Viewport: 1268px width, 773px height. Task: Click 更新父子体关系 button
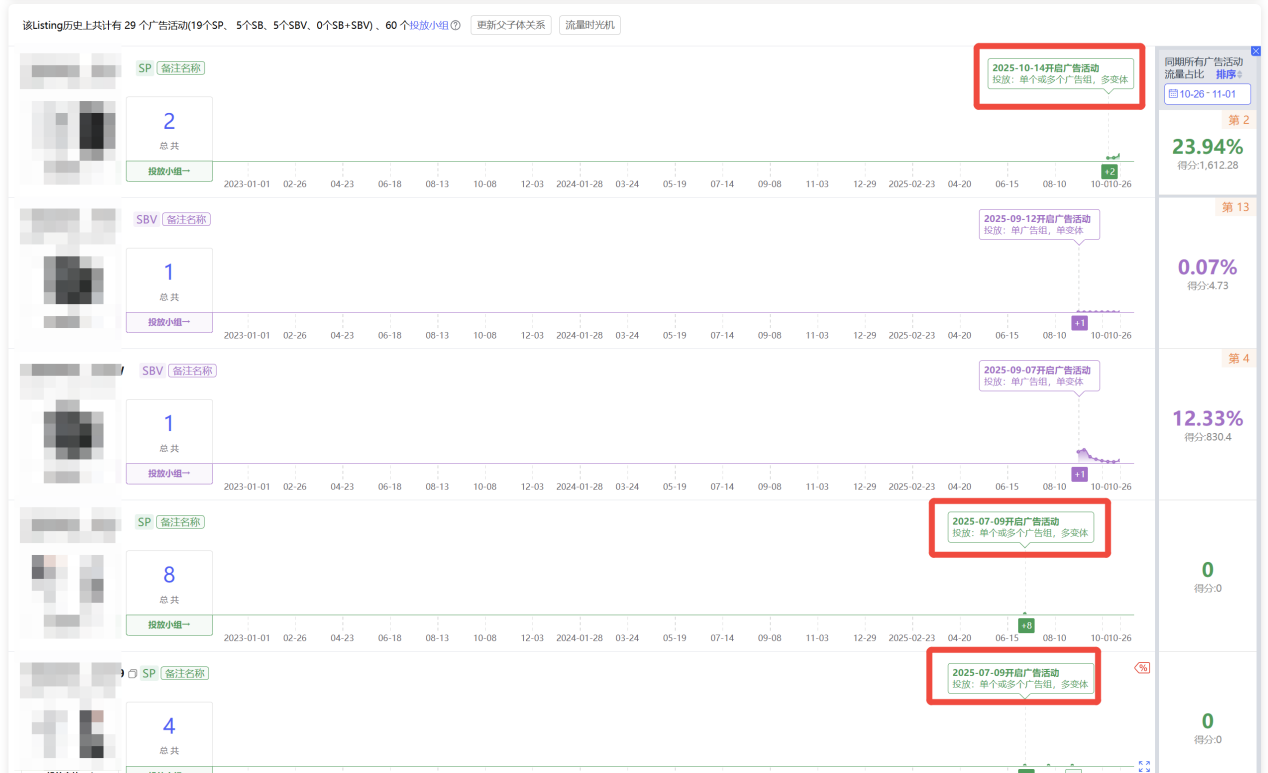(x=510, y=25)
